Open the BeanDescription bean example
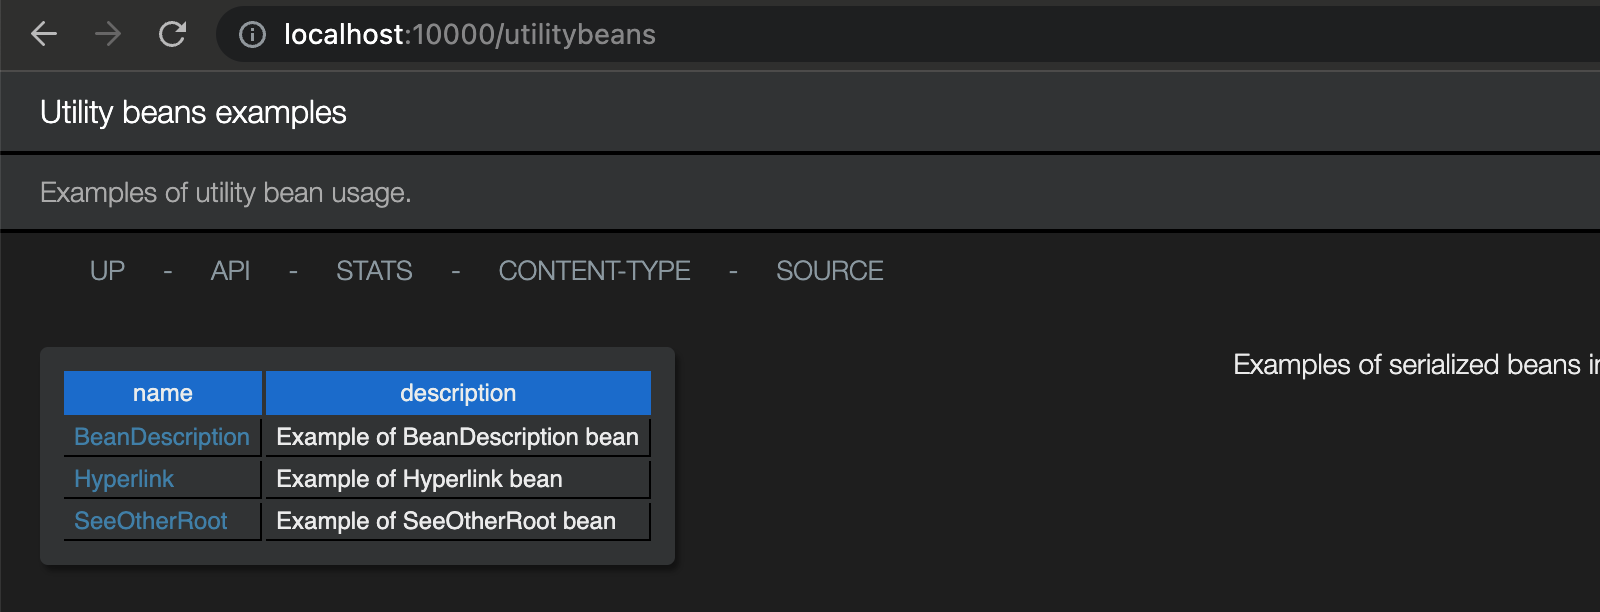Screen dimensions: 1600x612 click(161, 437)
